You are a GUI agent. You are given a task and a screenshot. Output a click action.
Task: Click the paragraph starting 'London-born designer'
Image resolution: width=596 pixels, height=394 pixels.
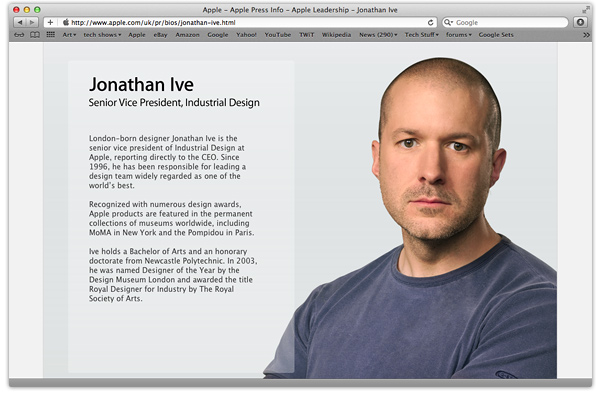[167, 162]
